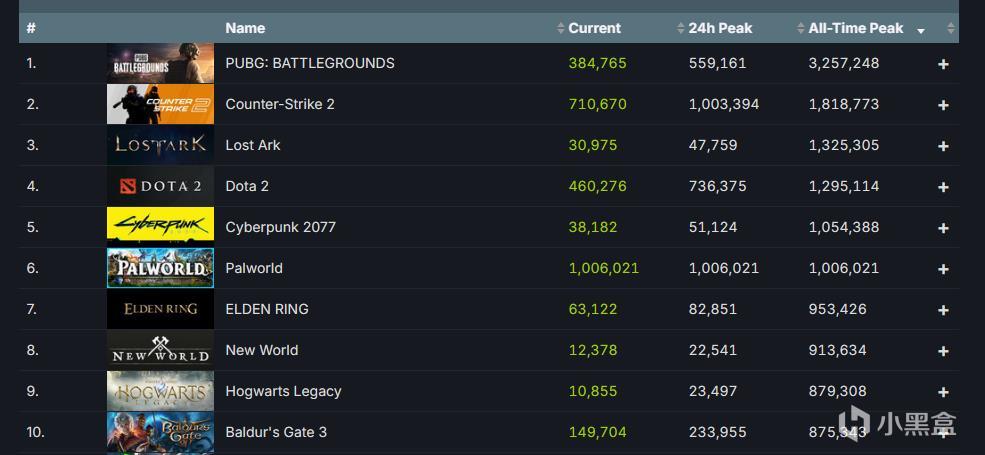Screen dimensions: 985x455
Task: Select New World current value 12,378
Action: [x=593, y=350]
